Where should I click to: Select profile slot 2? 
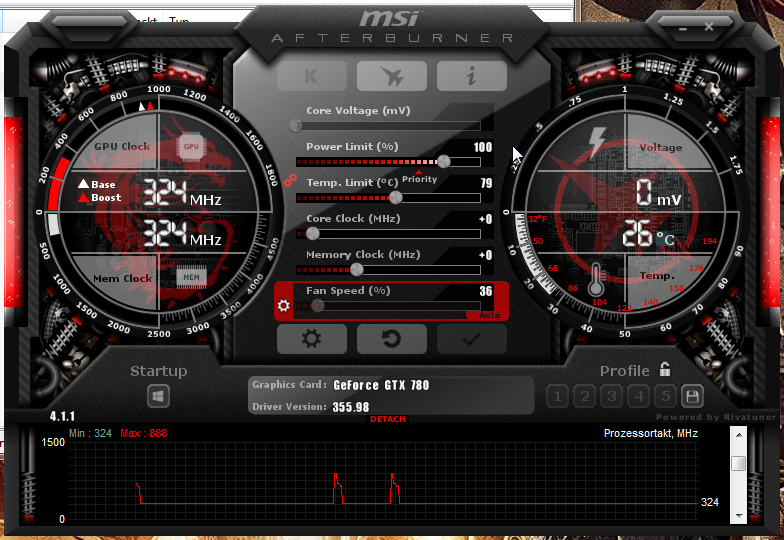[584, 396]
